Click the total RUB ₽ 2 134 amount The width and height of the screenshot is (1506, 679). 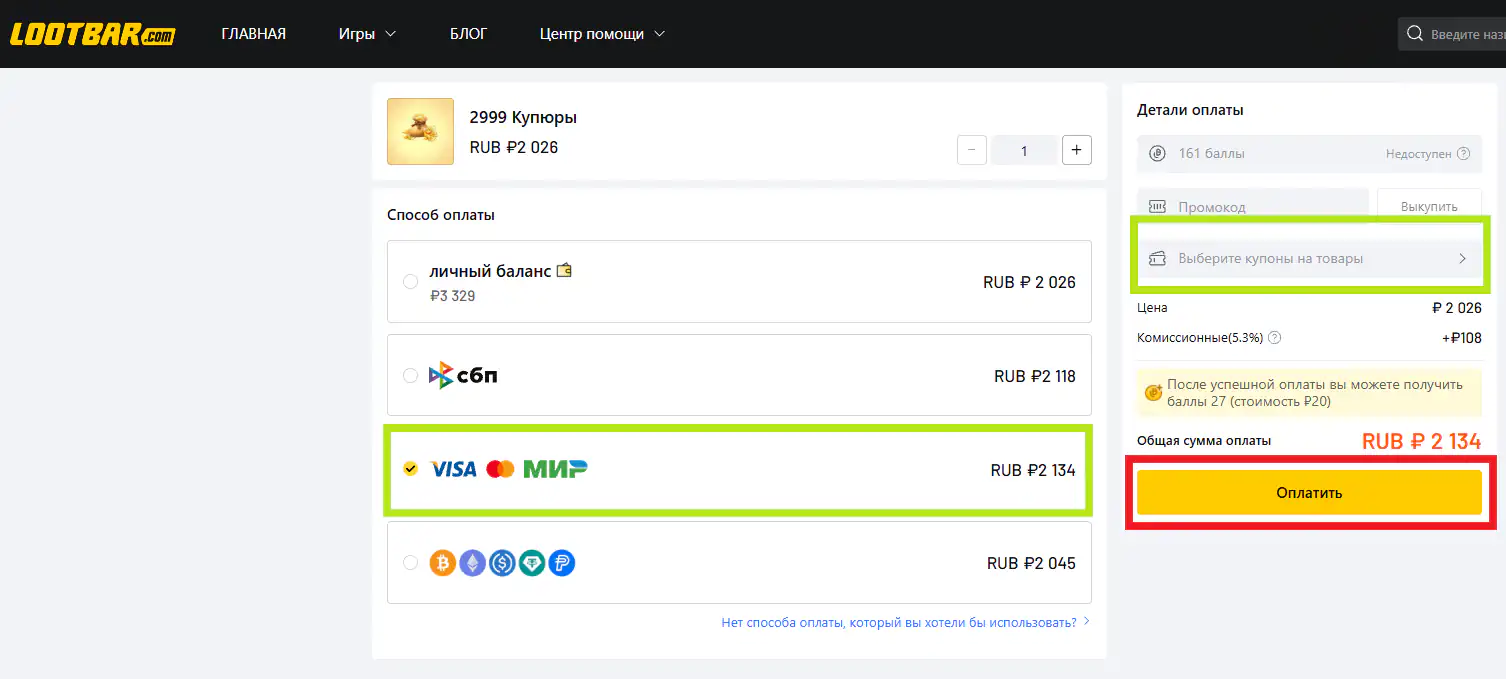click(1421, 441)
